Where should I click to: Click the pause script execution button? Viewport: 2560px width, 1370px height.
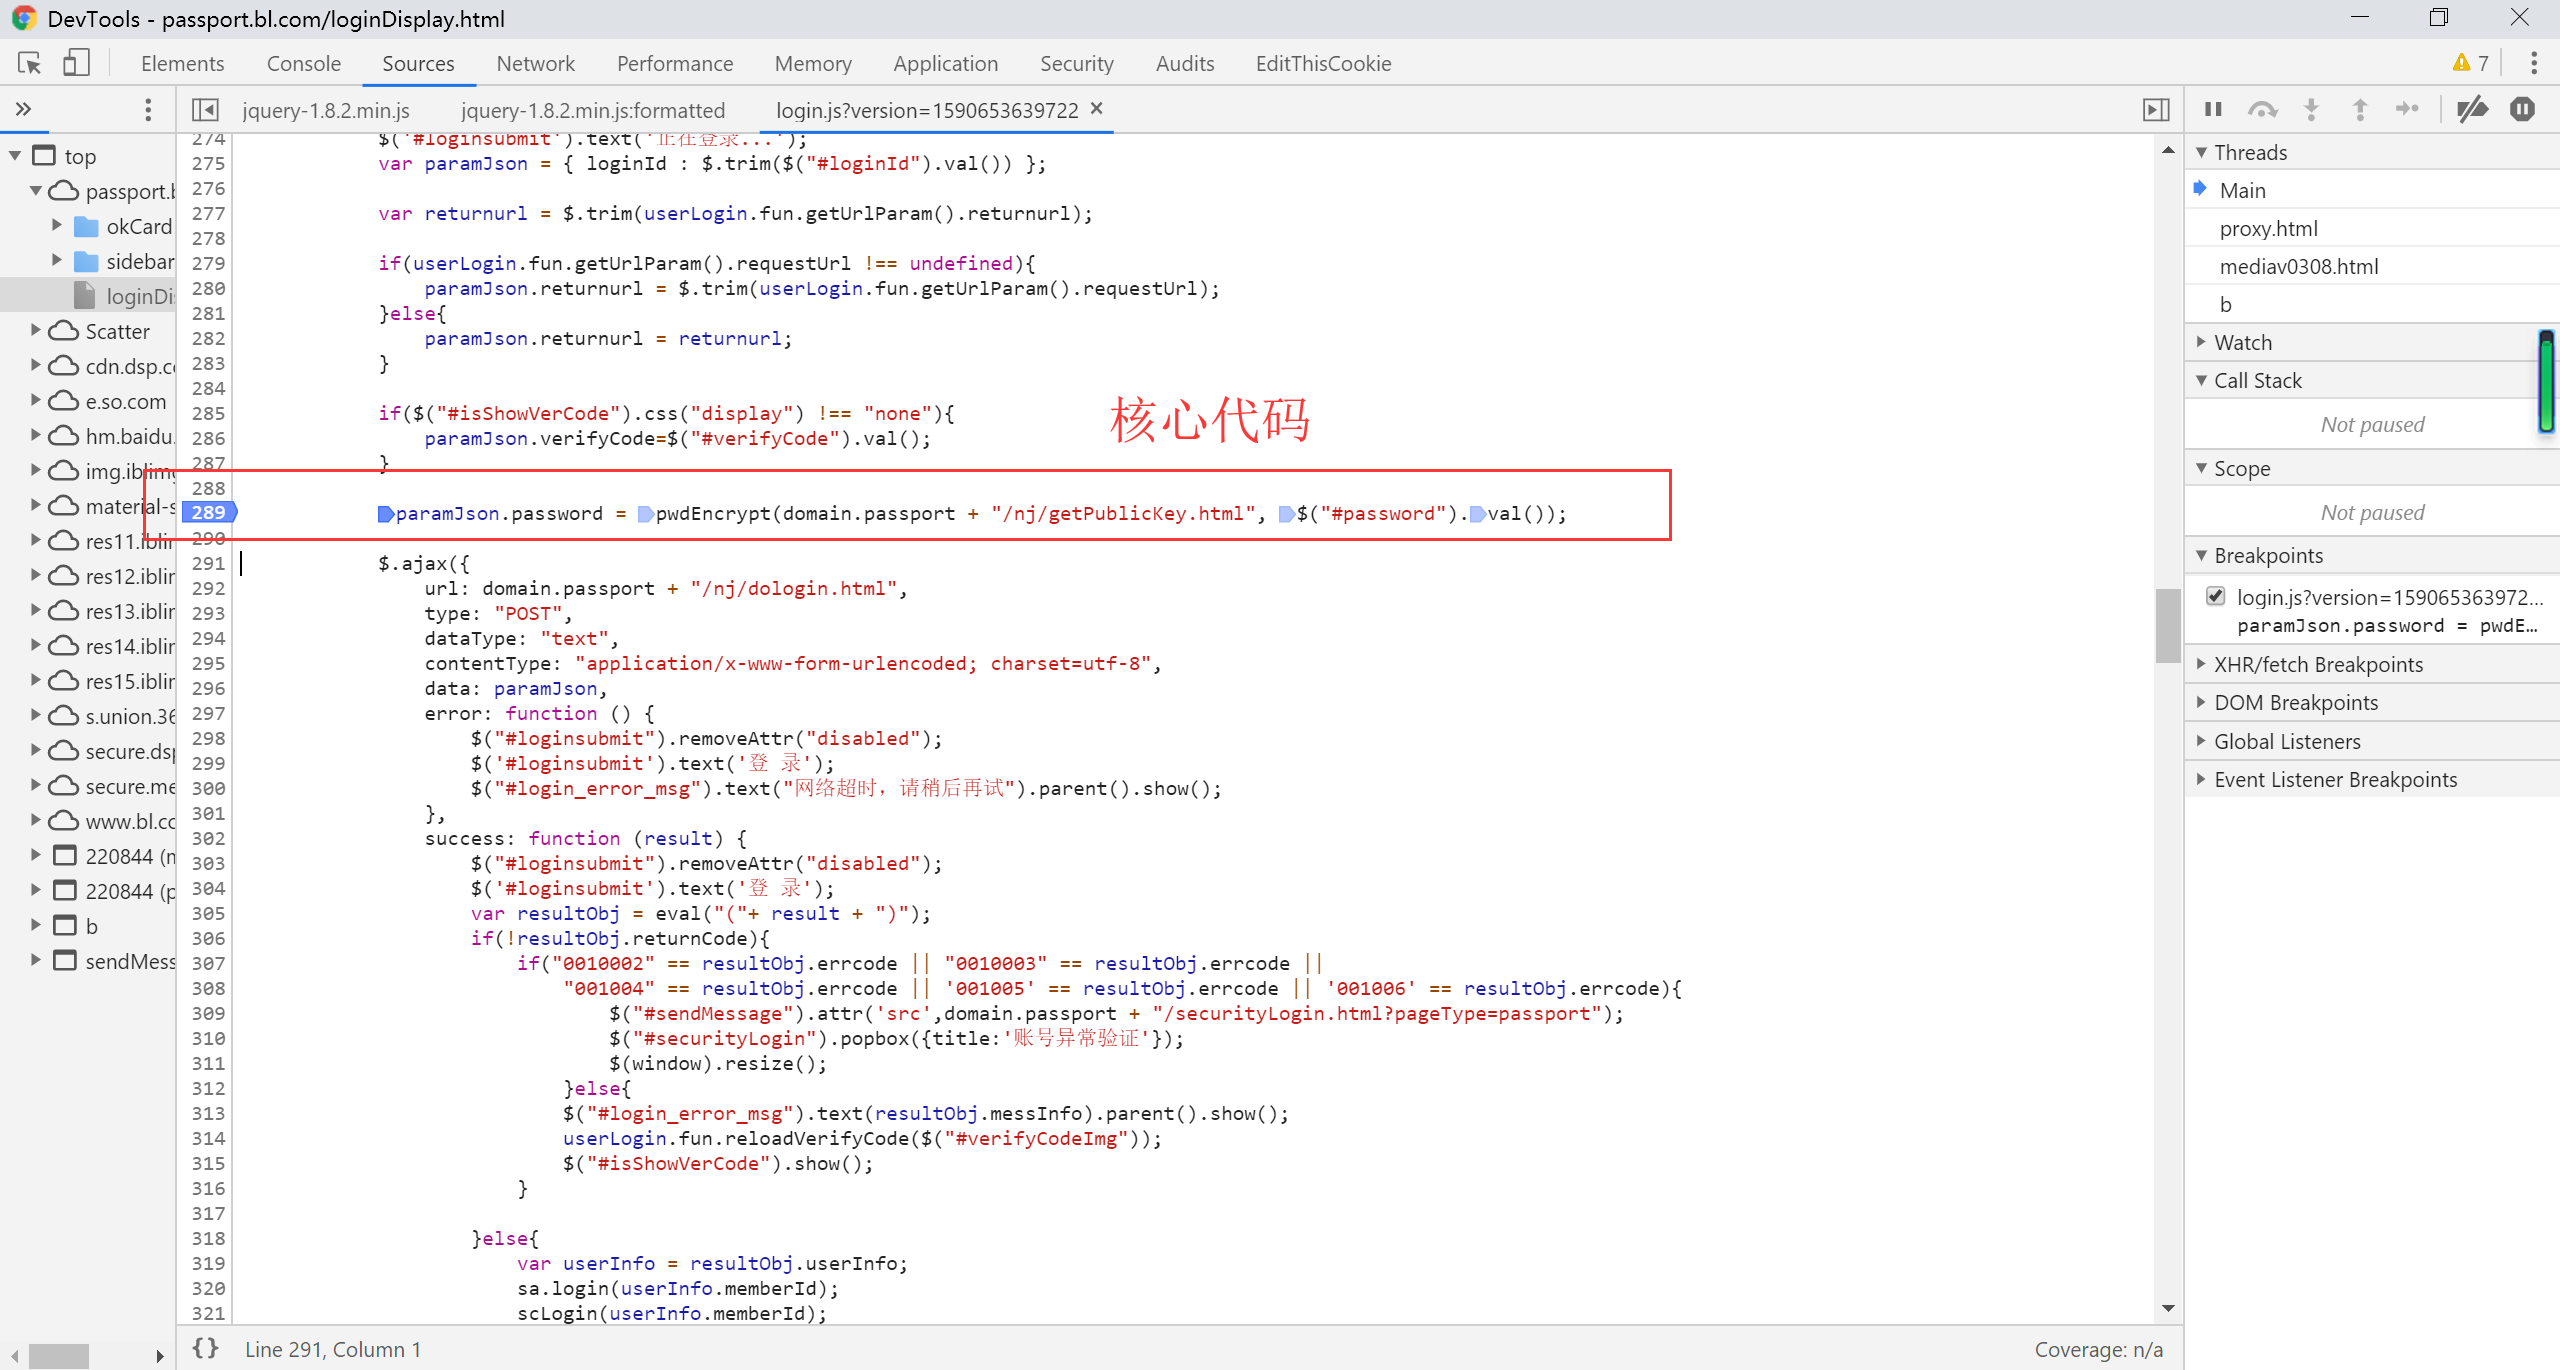pos(2213,109)
